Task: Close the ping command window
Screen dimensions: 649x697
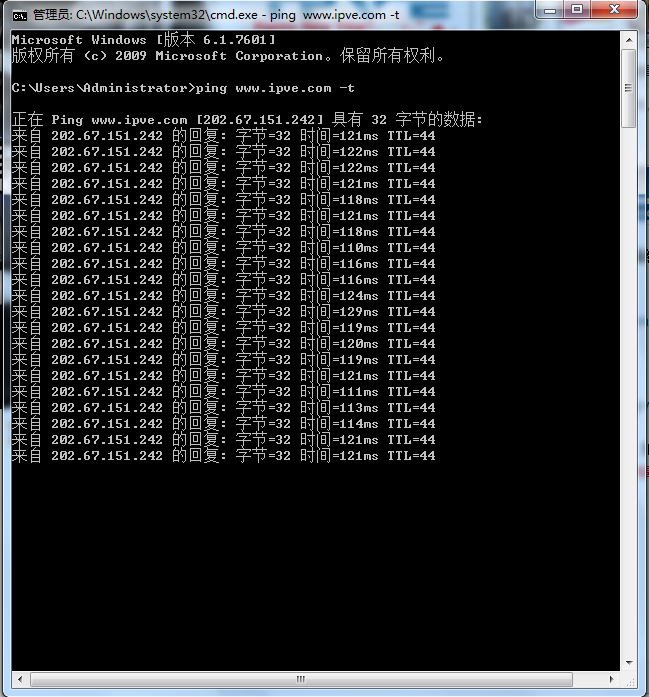Action: click(x=614, y=10)
